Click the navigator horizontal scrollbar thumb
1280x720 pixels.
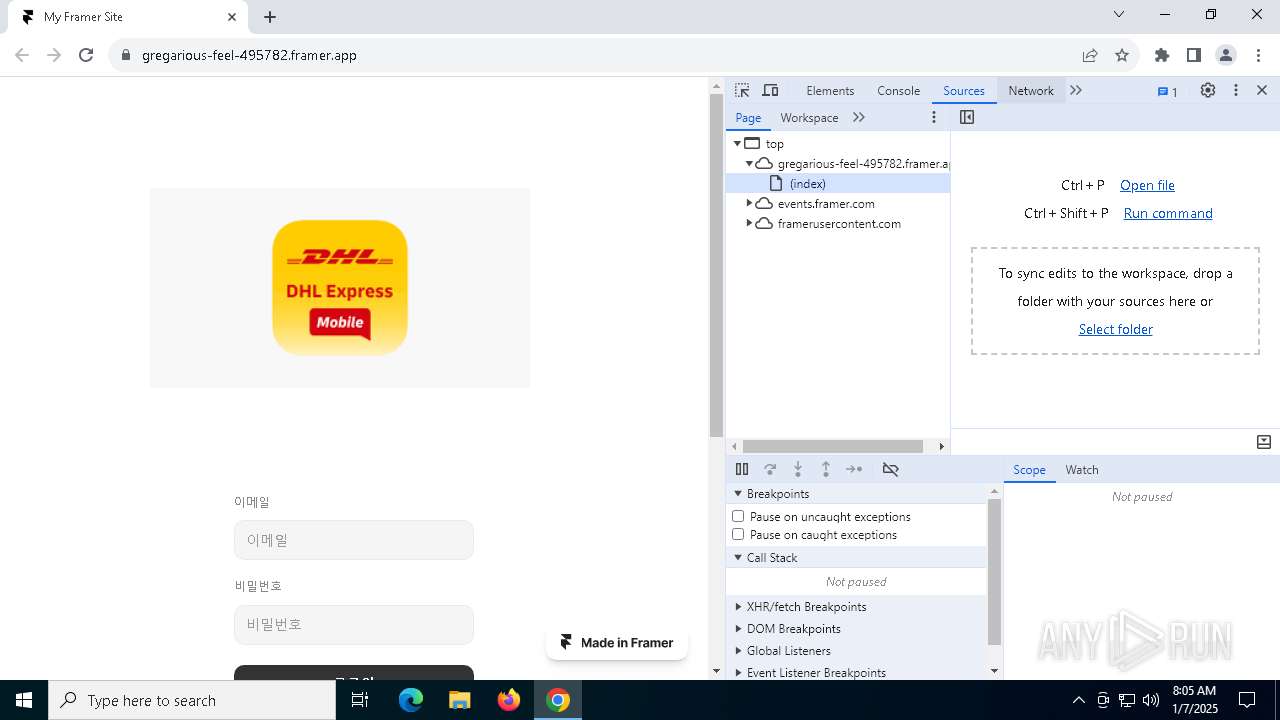tap(833, 446)
